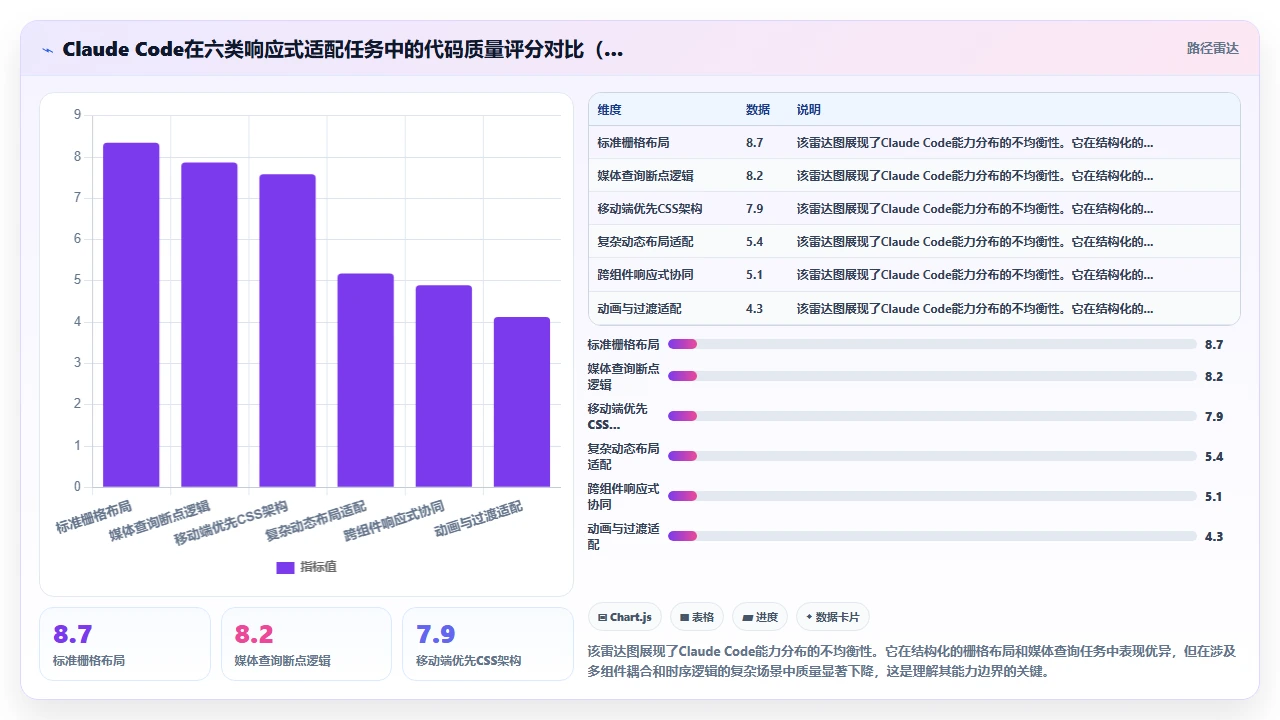Click the 媒体查询断点逻辑 bar in chart
Screen dimensions: 1280x720
tap(209, 325)
